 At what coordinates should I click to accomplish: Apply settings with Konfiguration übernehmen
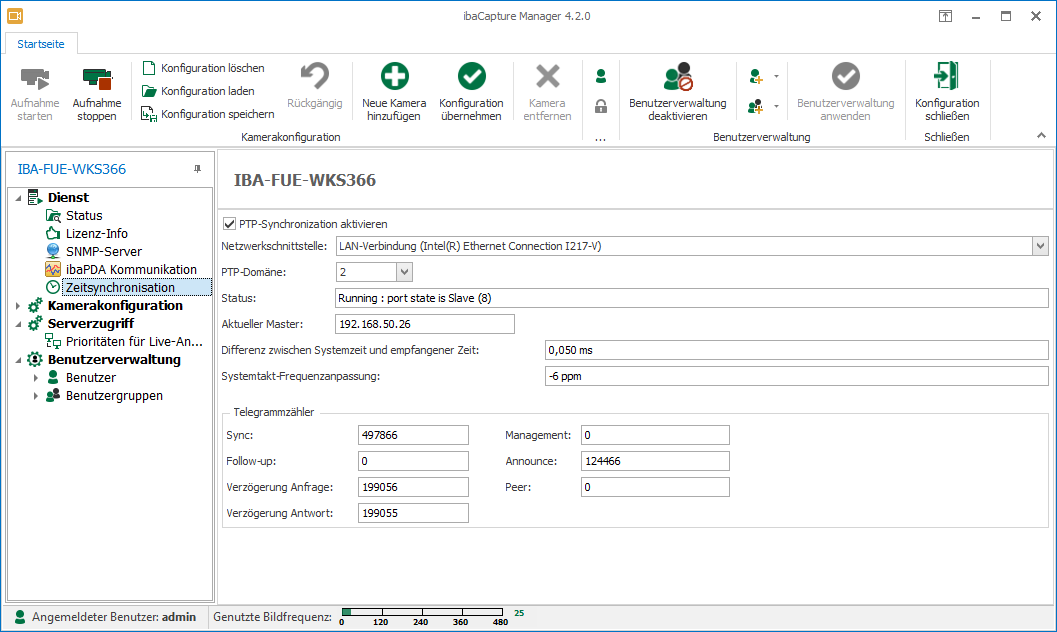pyautogui.click(x=471, y=78)
